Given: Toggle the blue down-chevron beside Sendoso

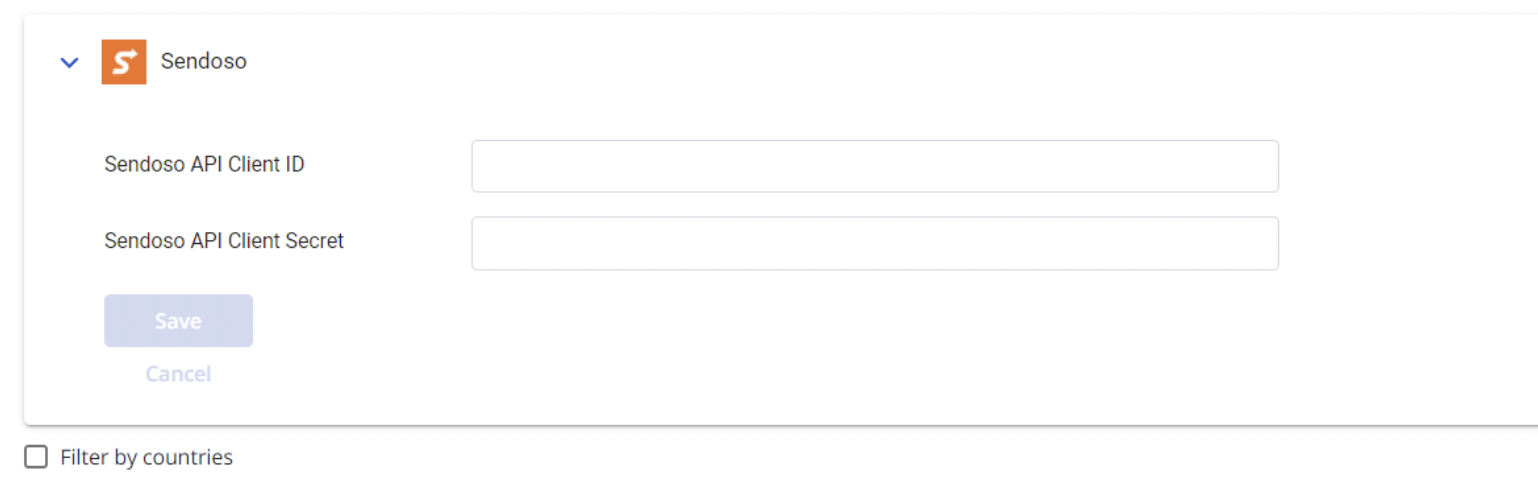Looking at the screenshot, I should tap(69, 62).
